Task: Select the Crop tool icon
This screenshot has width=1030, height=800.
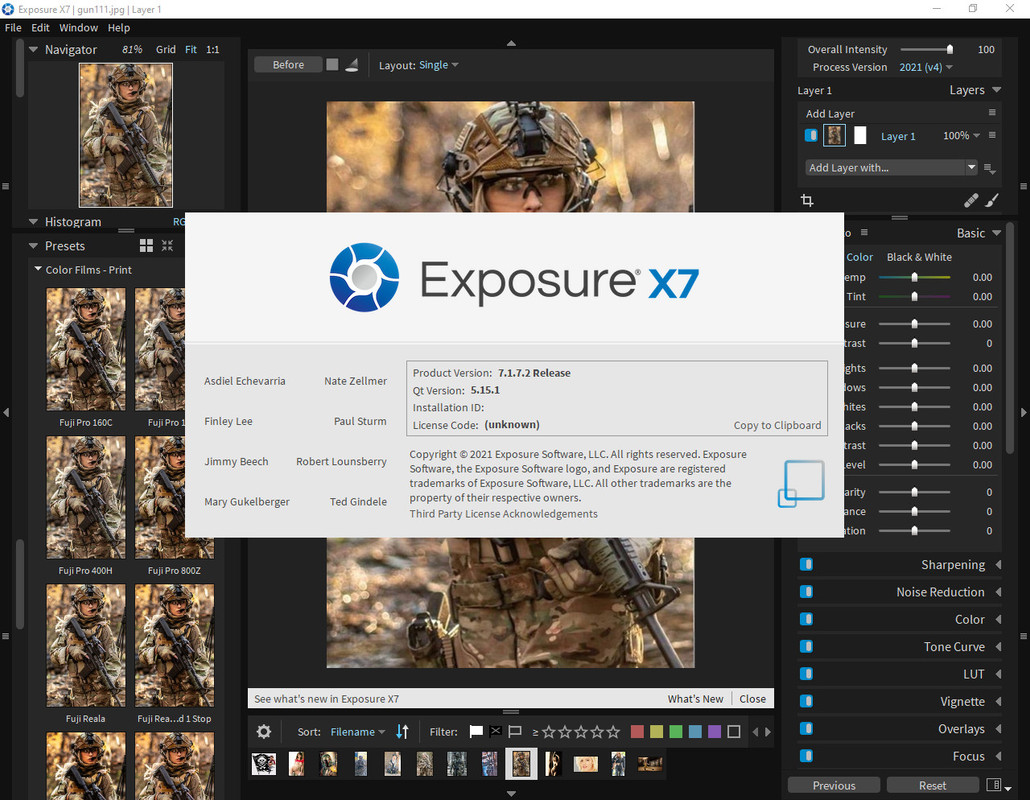Action: (807, 200)
